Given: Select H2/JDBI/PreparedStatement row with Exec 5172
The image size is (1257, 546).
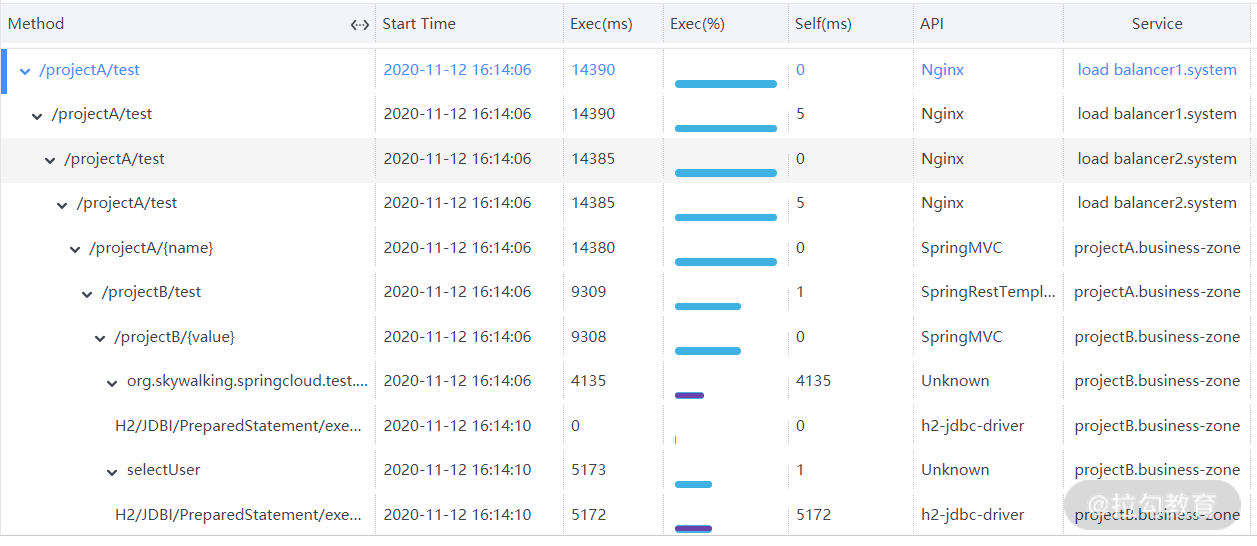Looking at the screenshot, I should 628,515.
